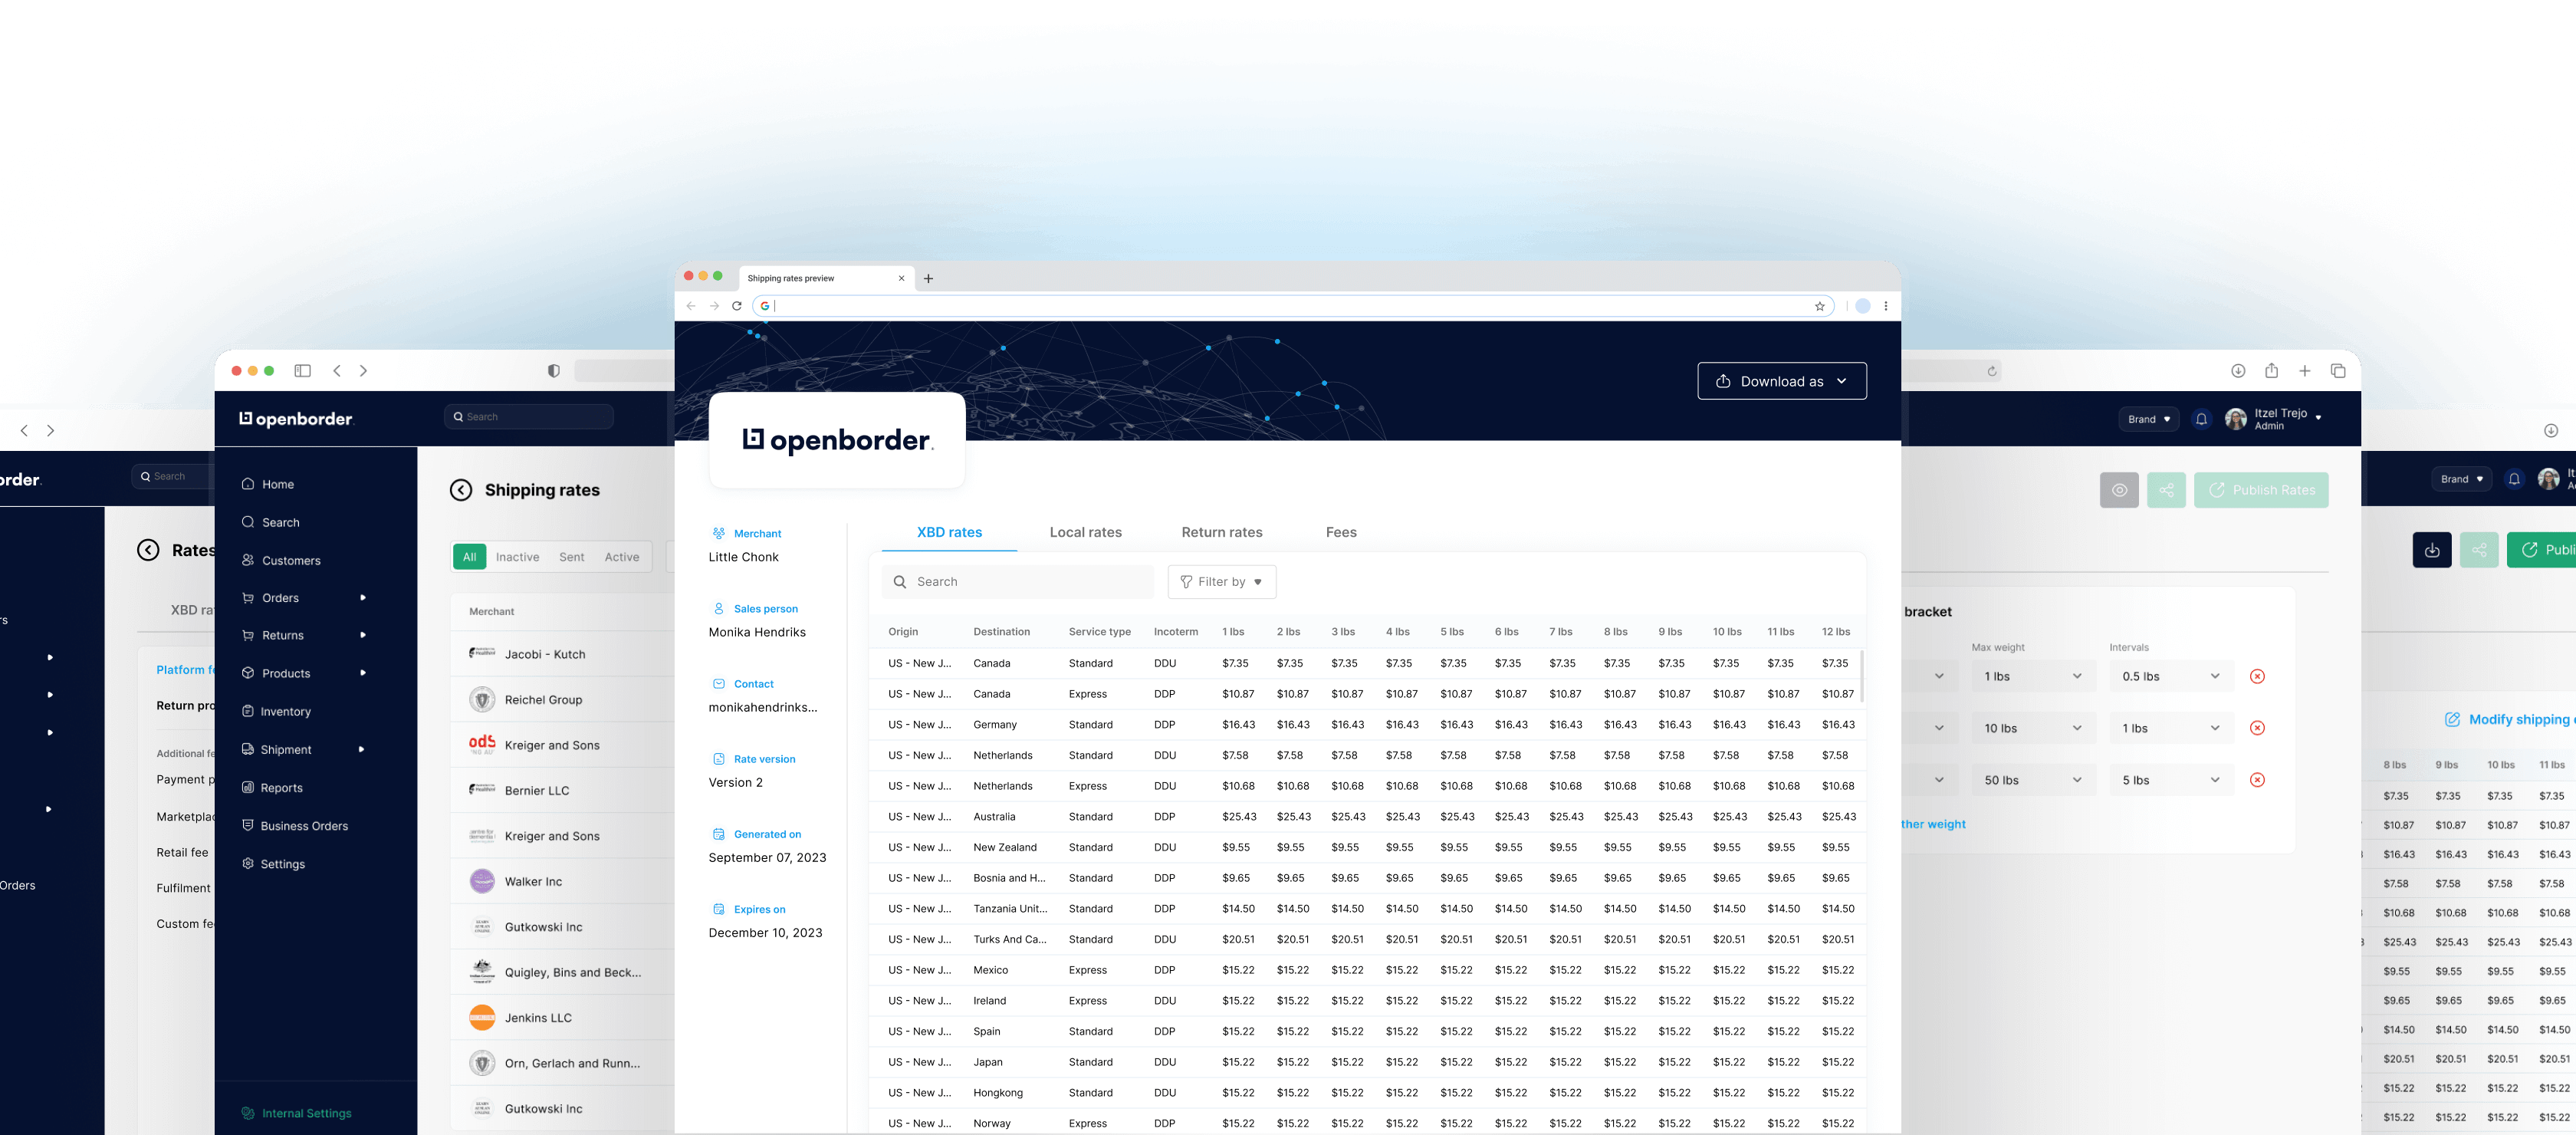Click the openborder logo in top bar
Image resolution: width=2576 pixels, height=1135 pixels.
[x=296, y=419]
